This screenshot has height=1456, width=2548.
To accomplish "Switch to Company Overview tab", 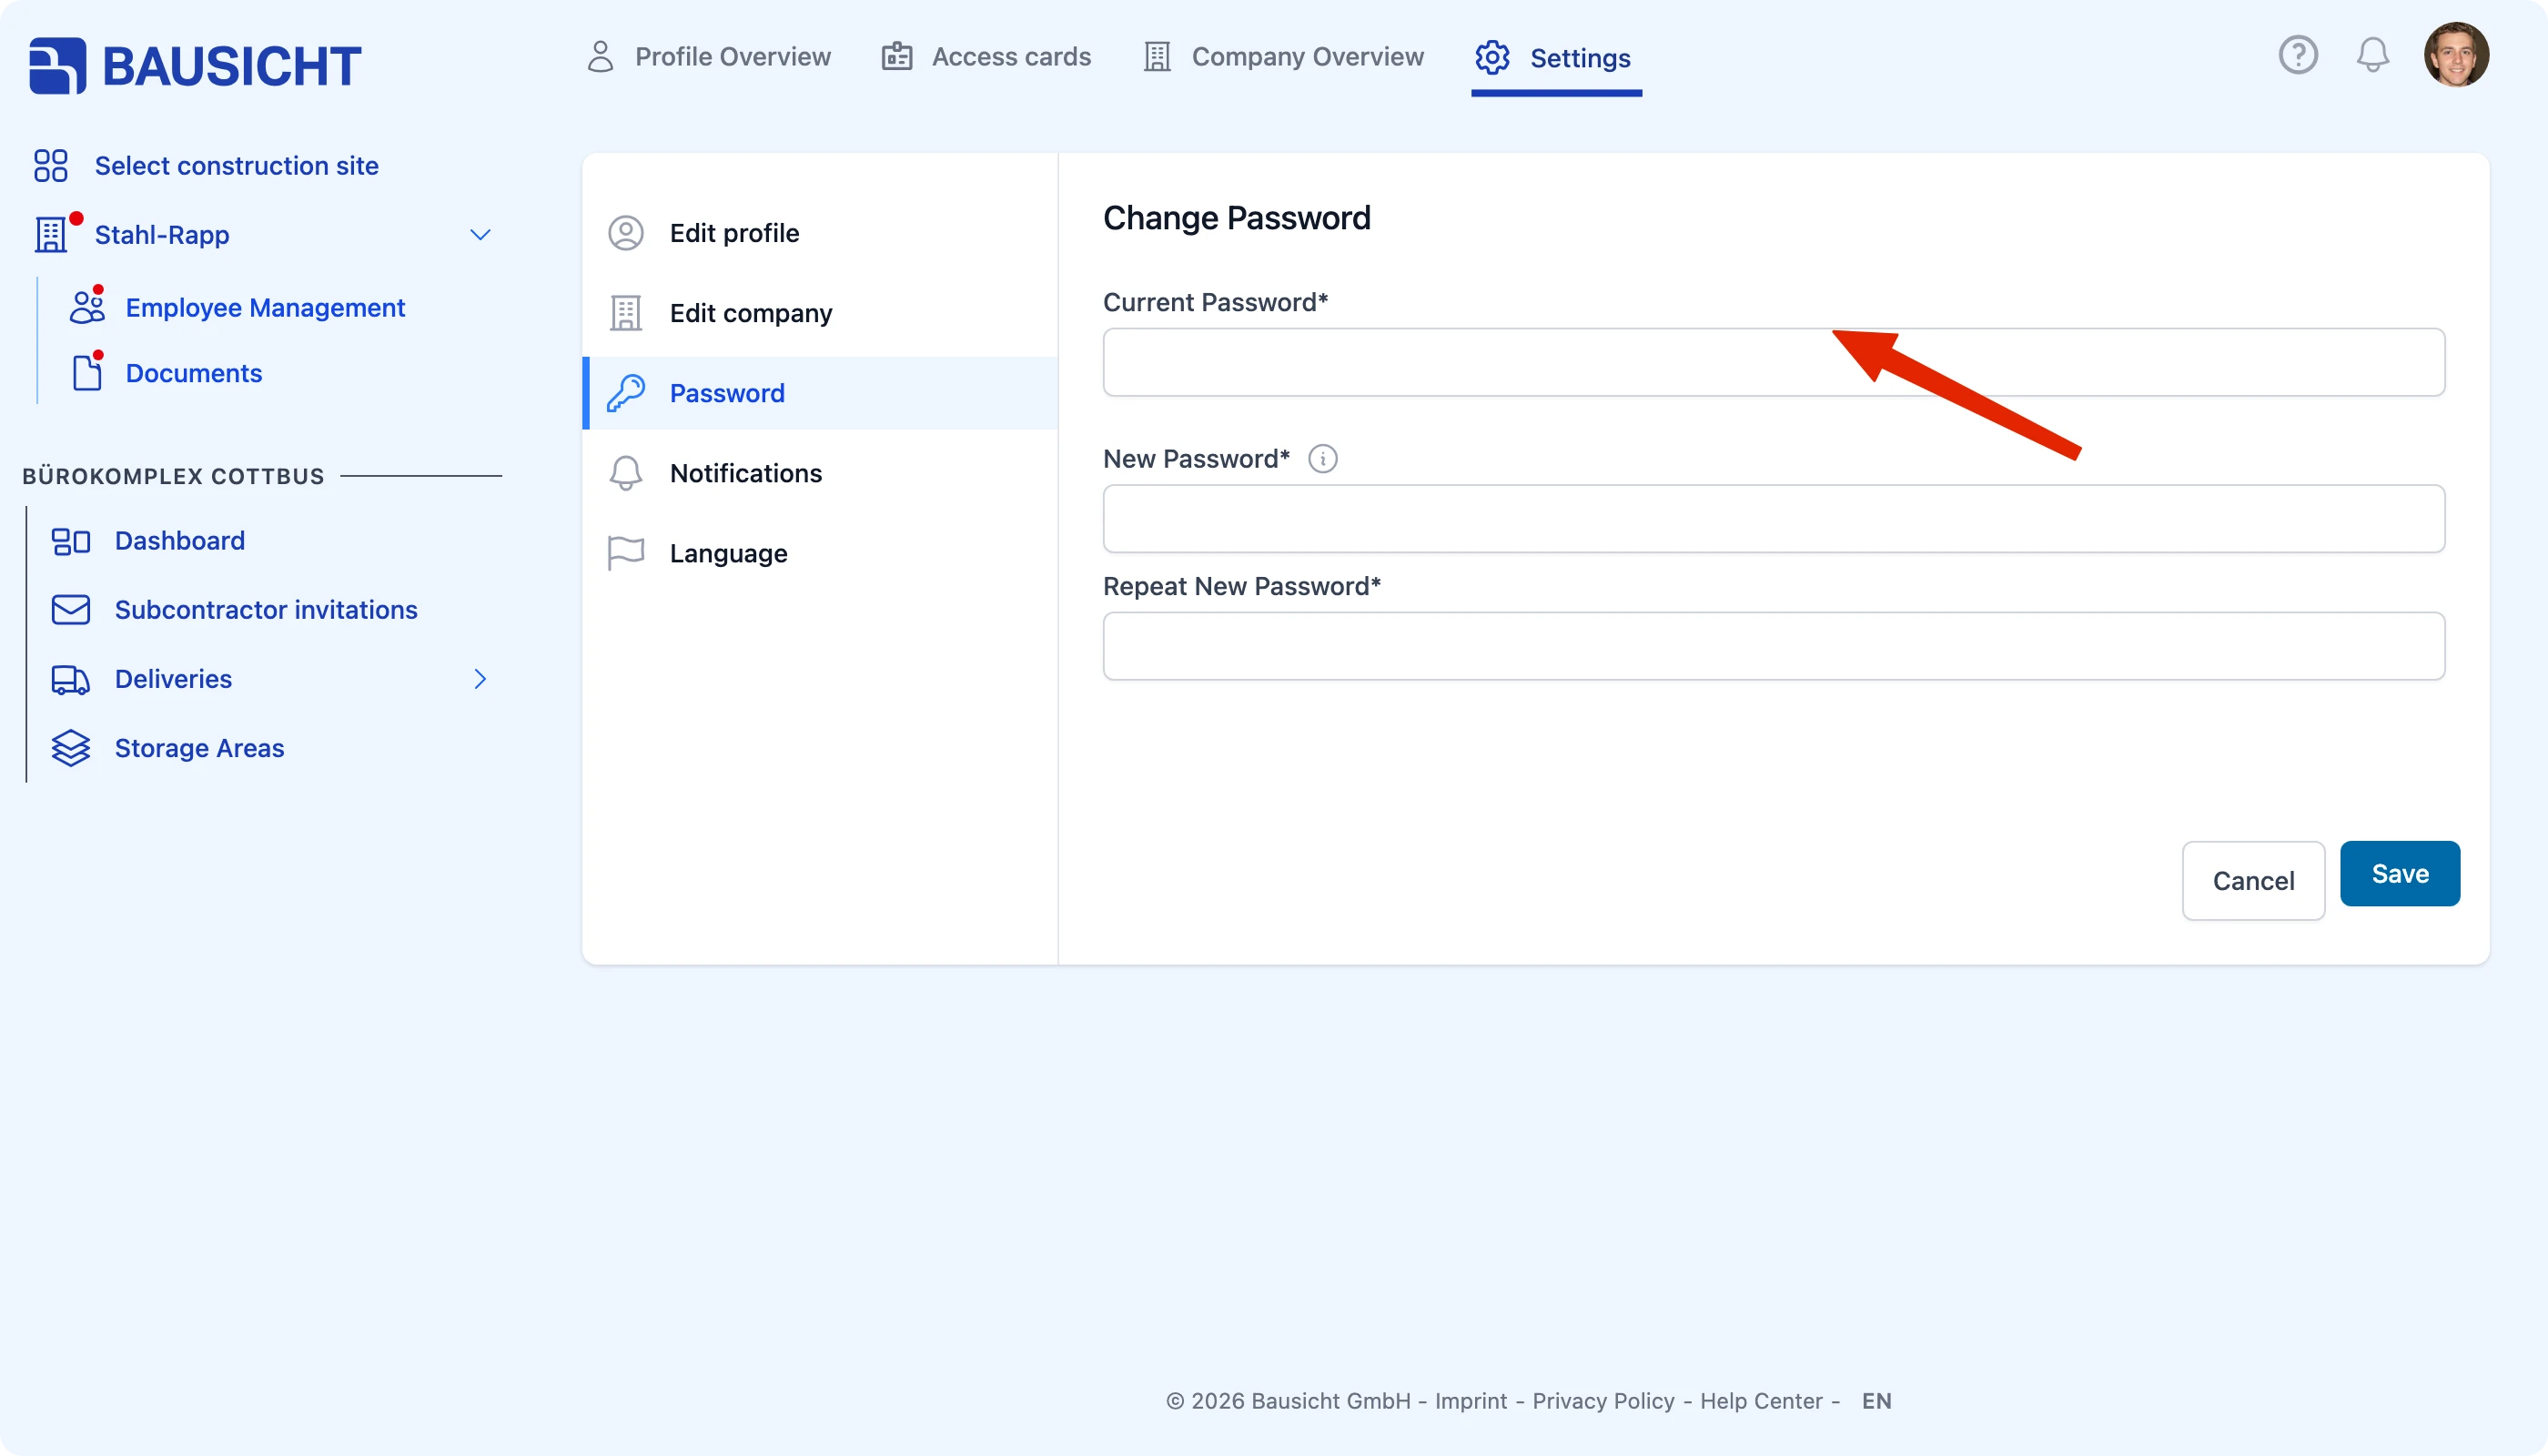I will [x=1283, y=57].
